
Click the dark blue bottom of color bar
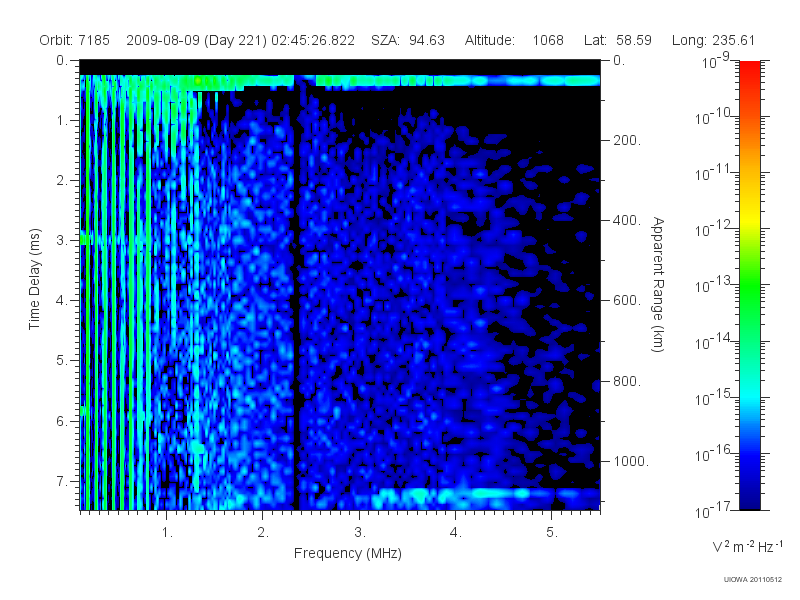(749, 500)
